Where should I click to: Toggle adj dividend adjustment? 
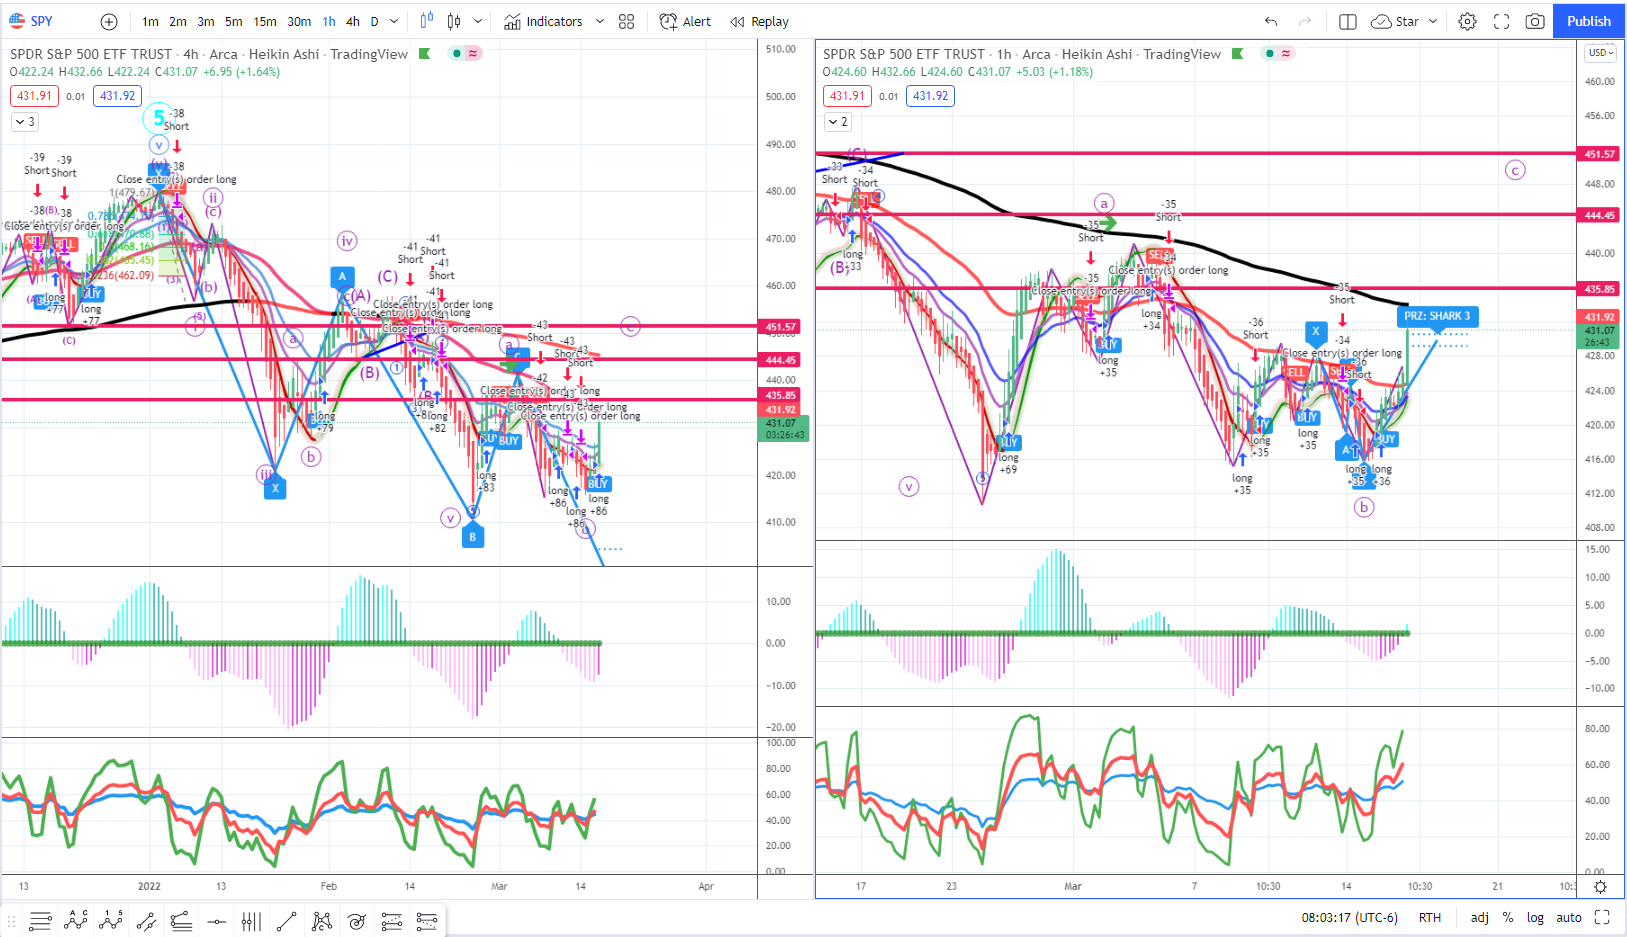(1480, 917)
